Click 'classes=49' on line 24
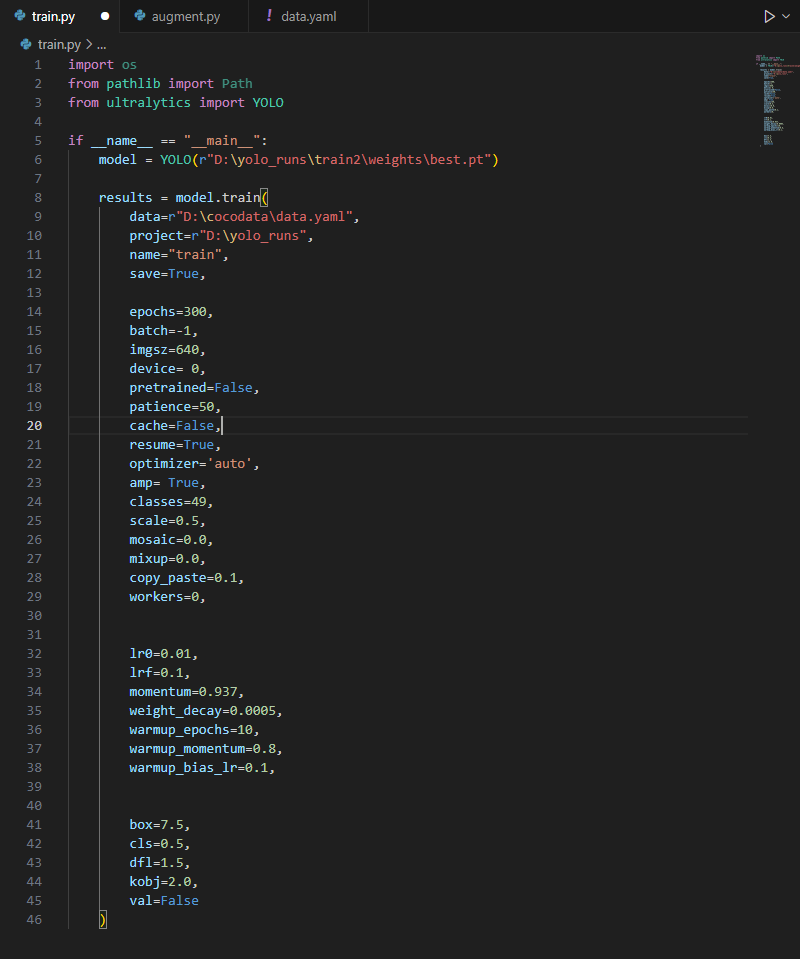 168,502
